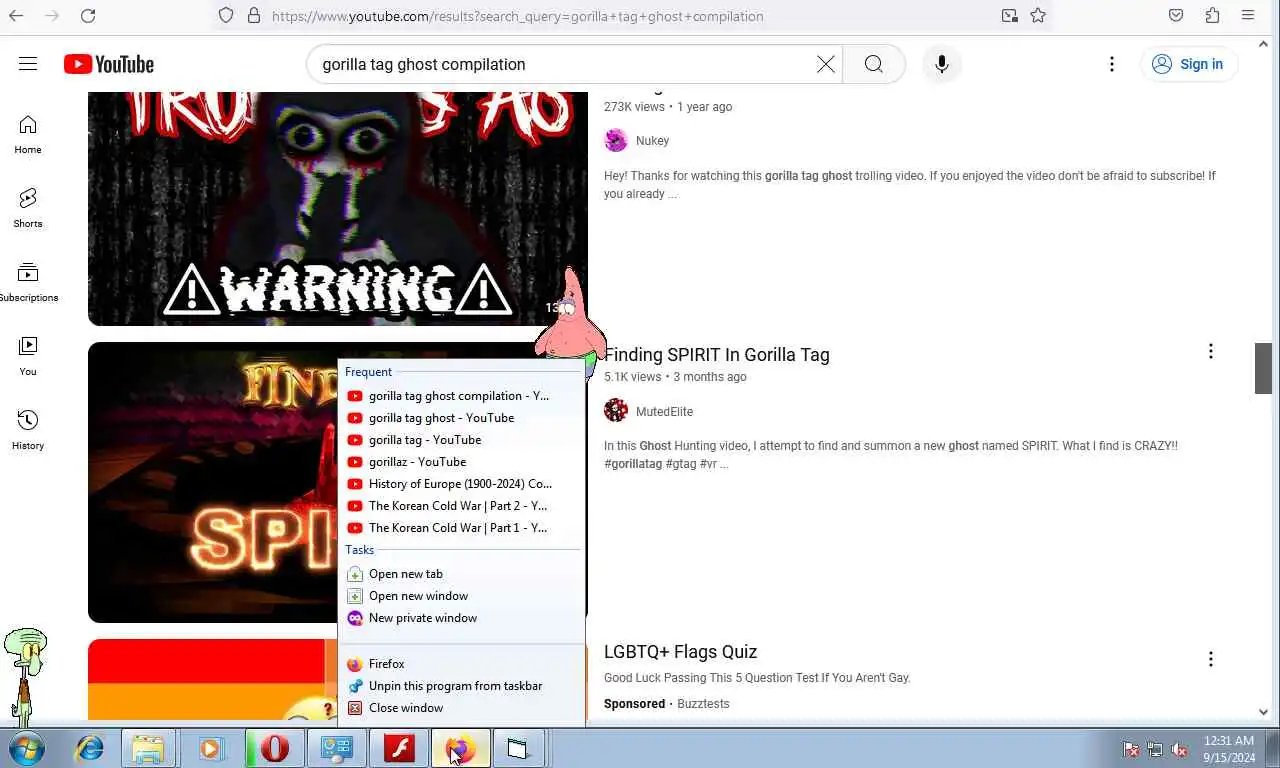Jump list: gorilla tag ghost compilation entry

[461, 396]
